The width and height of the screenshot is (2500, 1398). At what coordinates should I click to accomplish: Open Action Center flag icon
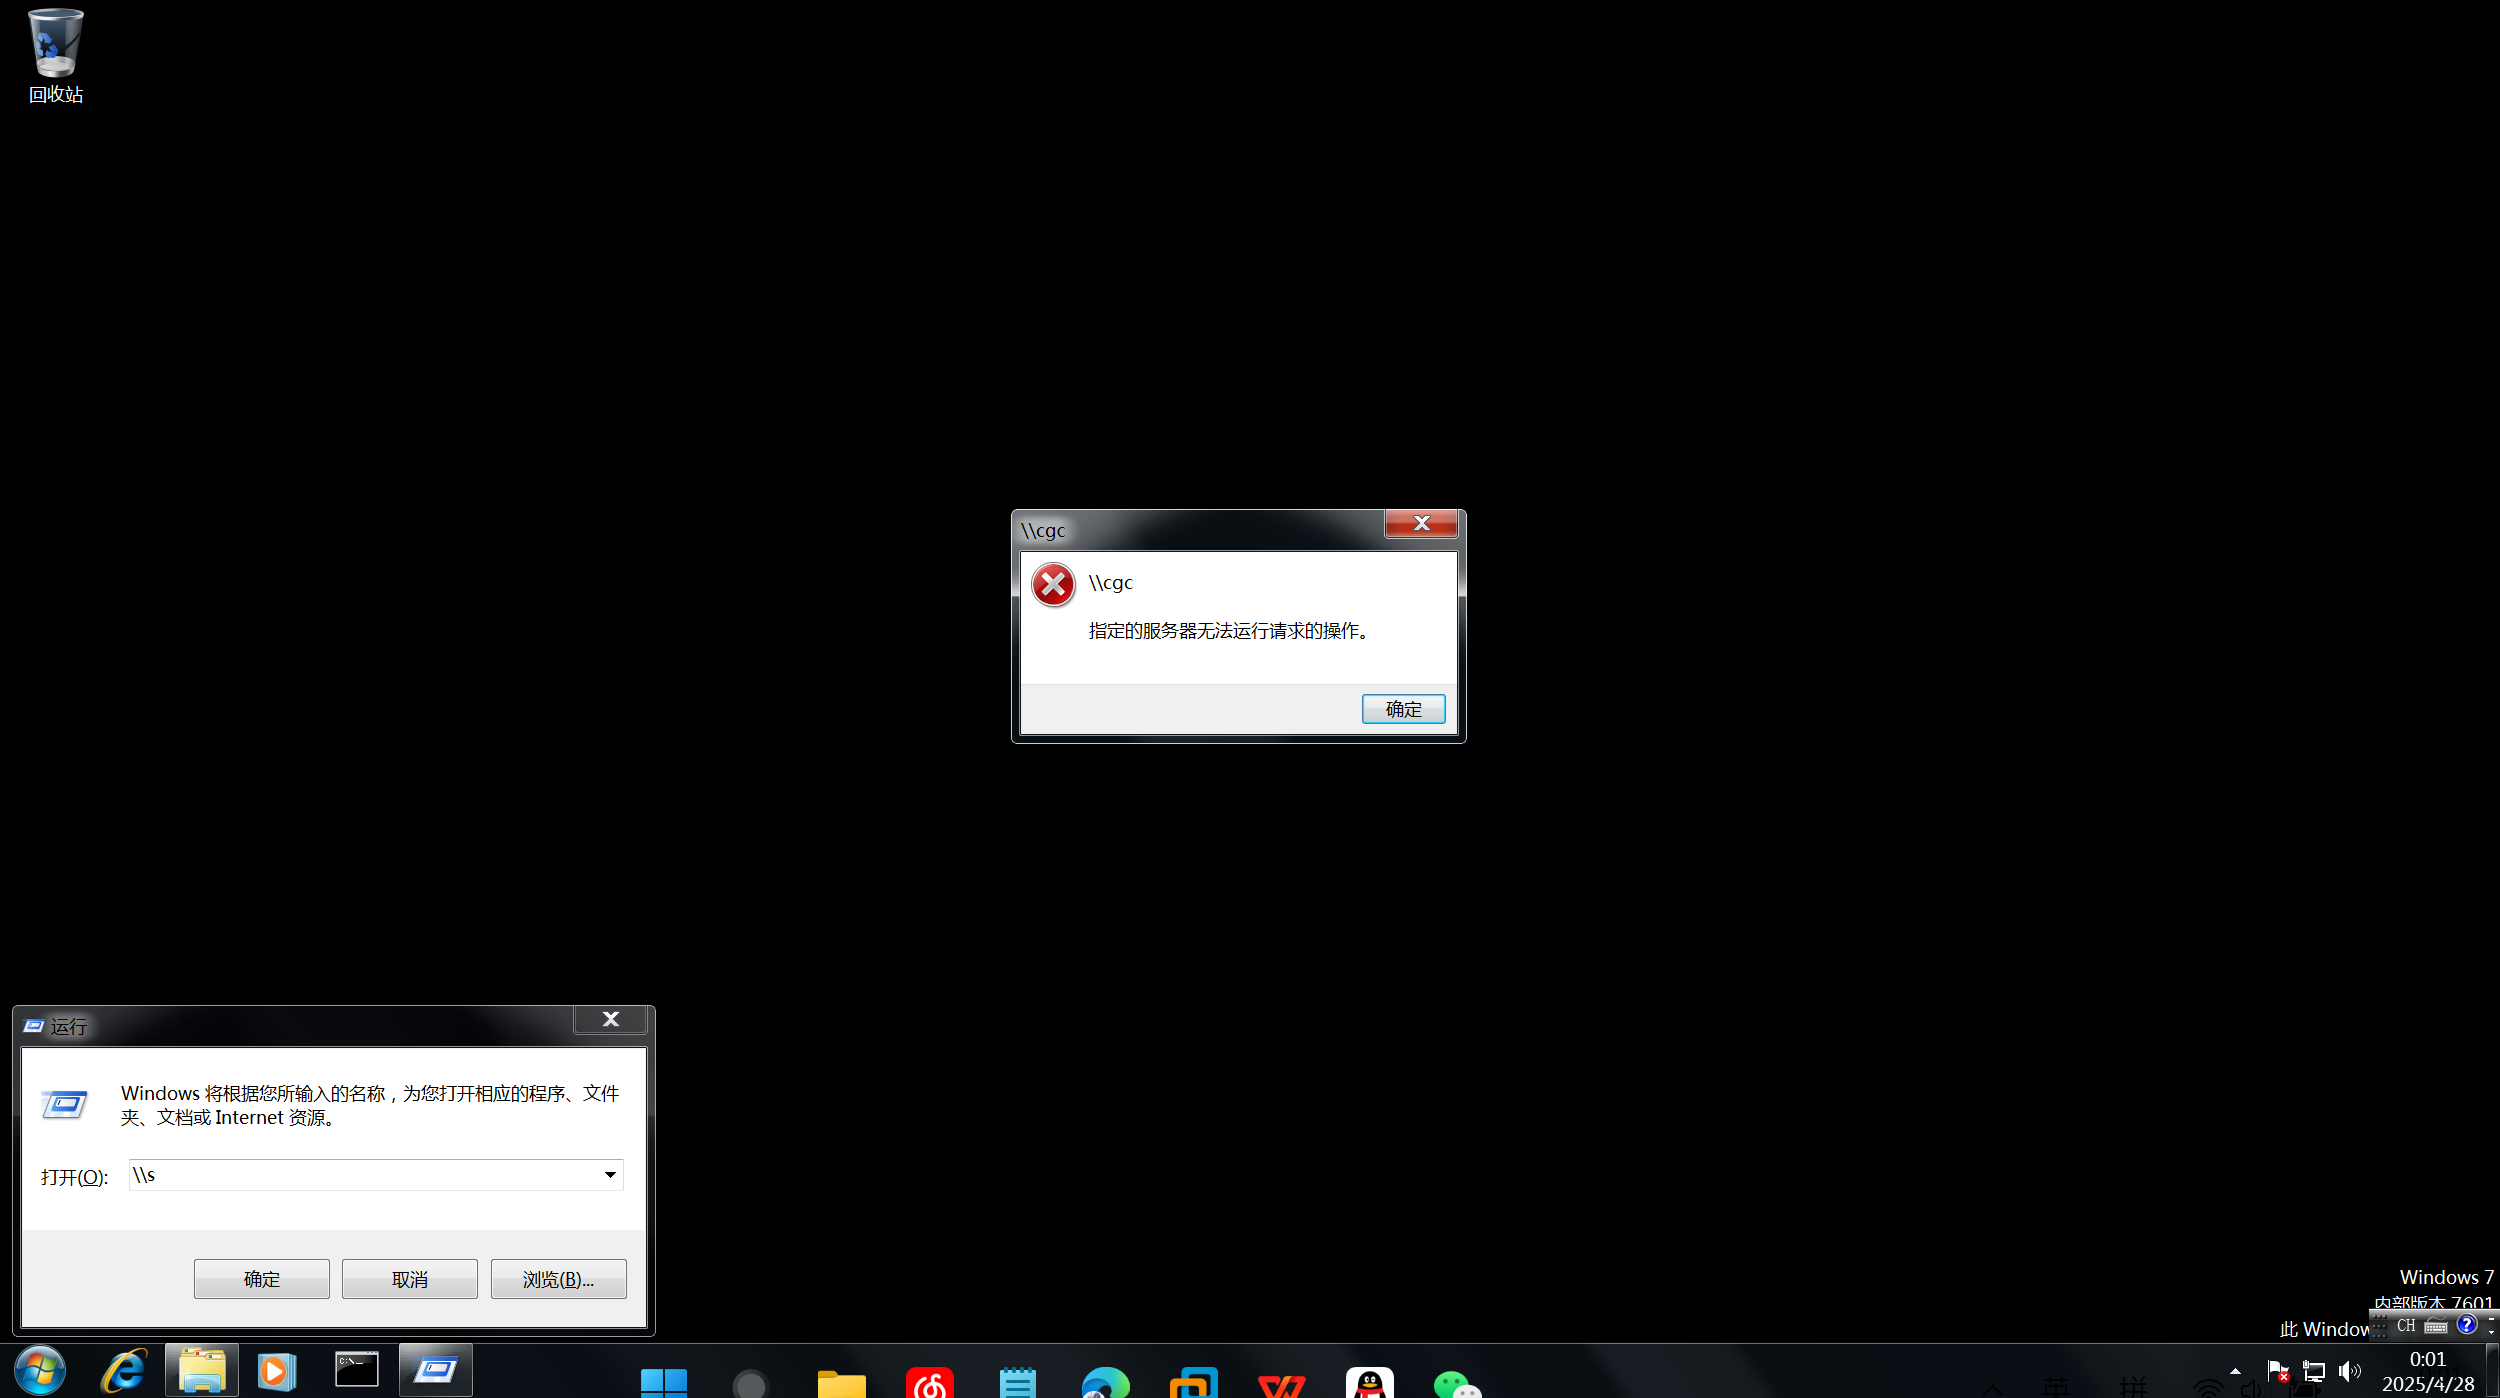tap(2278, 1371)
